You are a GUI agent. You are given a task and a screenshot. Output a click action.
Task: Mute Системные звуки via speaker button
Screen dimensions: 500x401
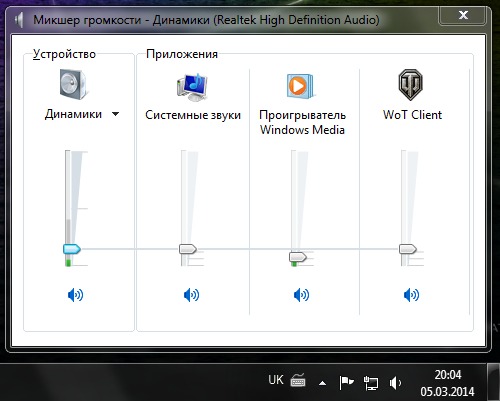[191, 295]
